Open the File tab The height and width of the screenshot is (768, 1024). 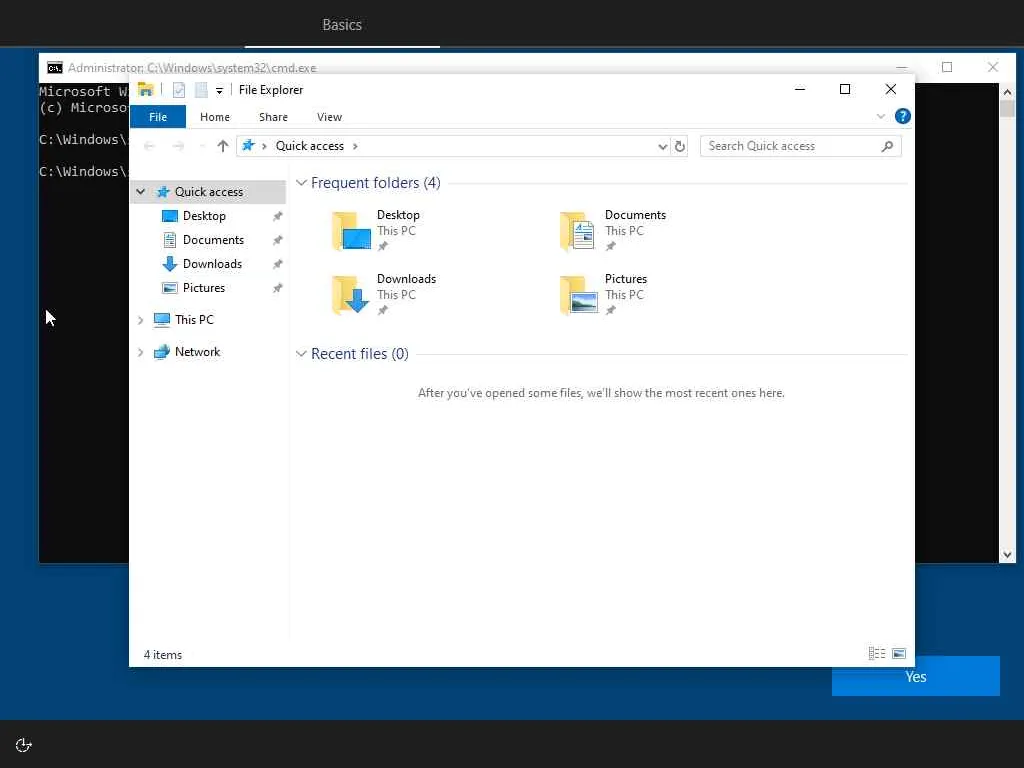tap(158, 117)
